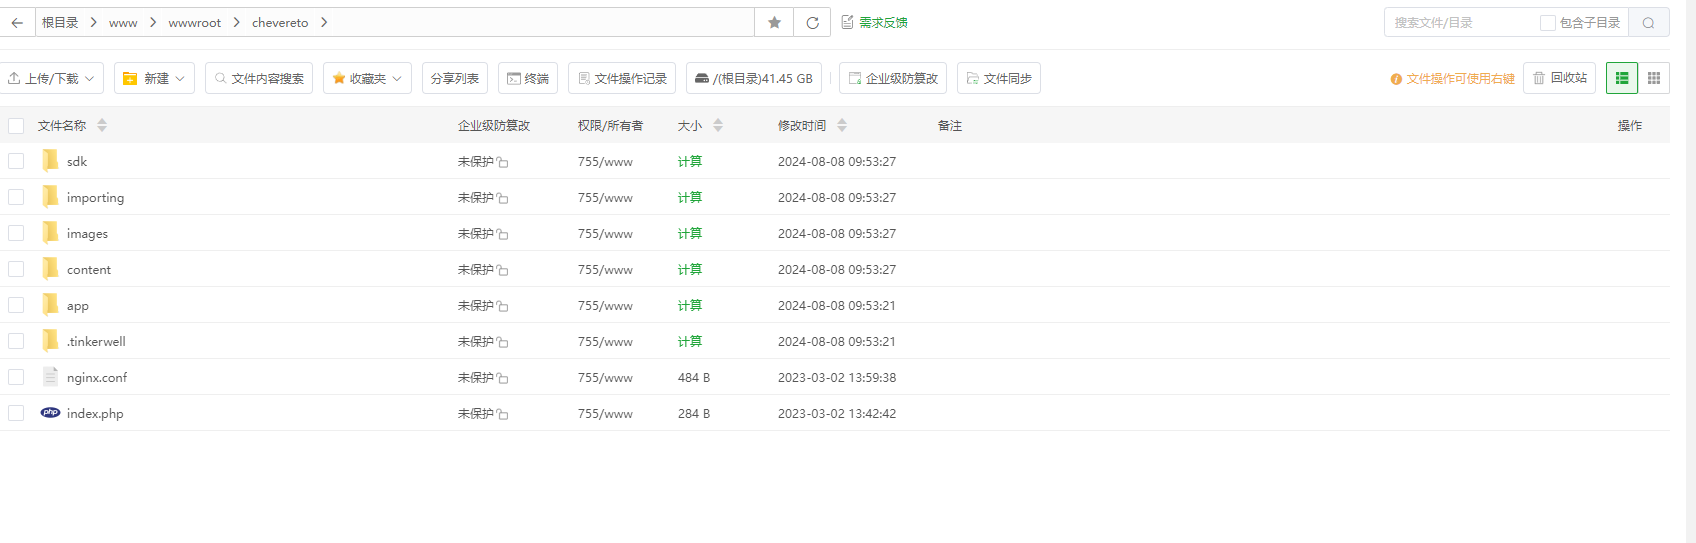Click the lock icon for index.php
The width and height of the screenshot is (1696, 543).
pyautogui.click(x=503, y=415)
